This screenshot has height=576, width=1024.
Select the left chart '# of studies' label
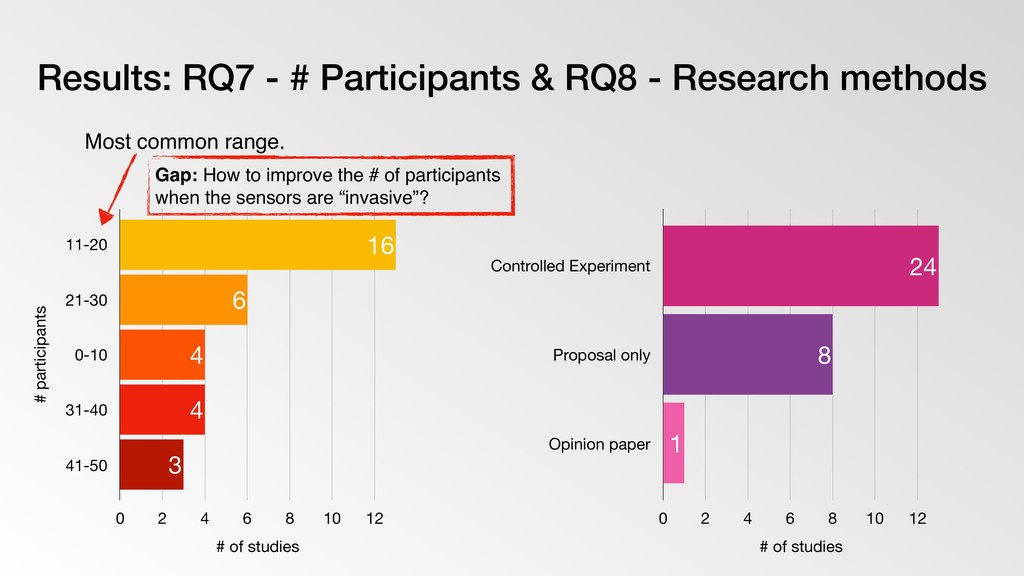point(257,547)
